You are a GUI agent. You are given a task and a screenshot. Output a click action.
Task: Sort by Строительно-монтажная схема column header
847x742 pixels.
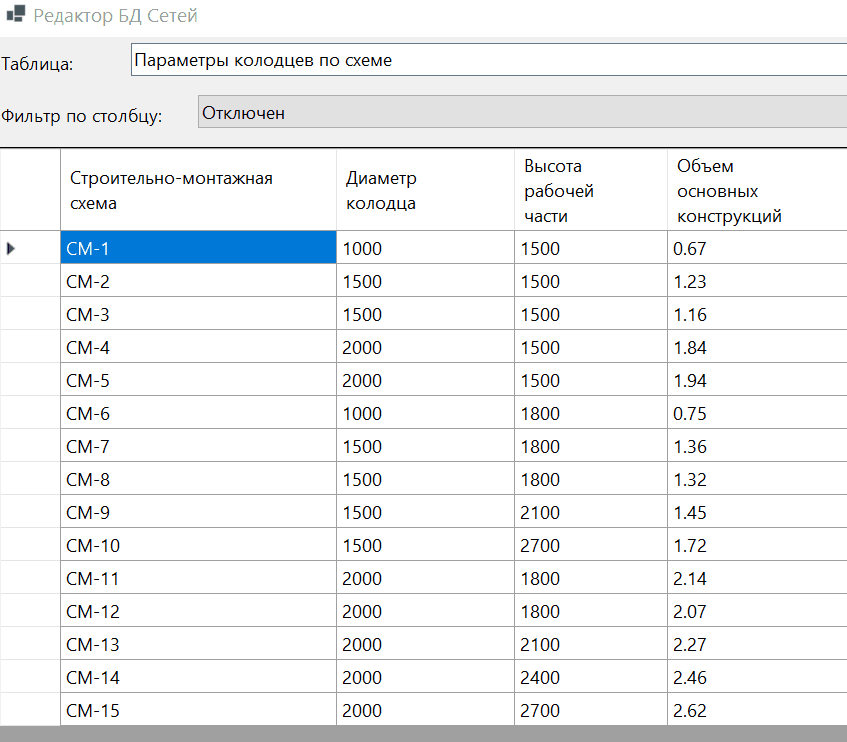[198, 190]
